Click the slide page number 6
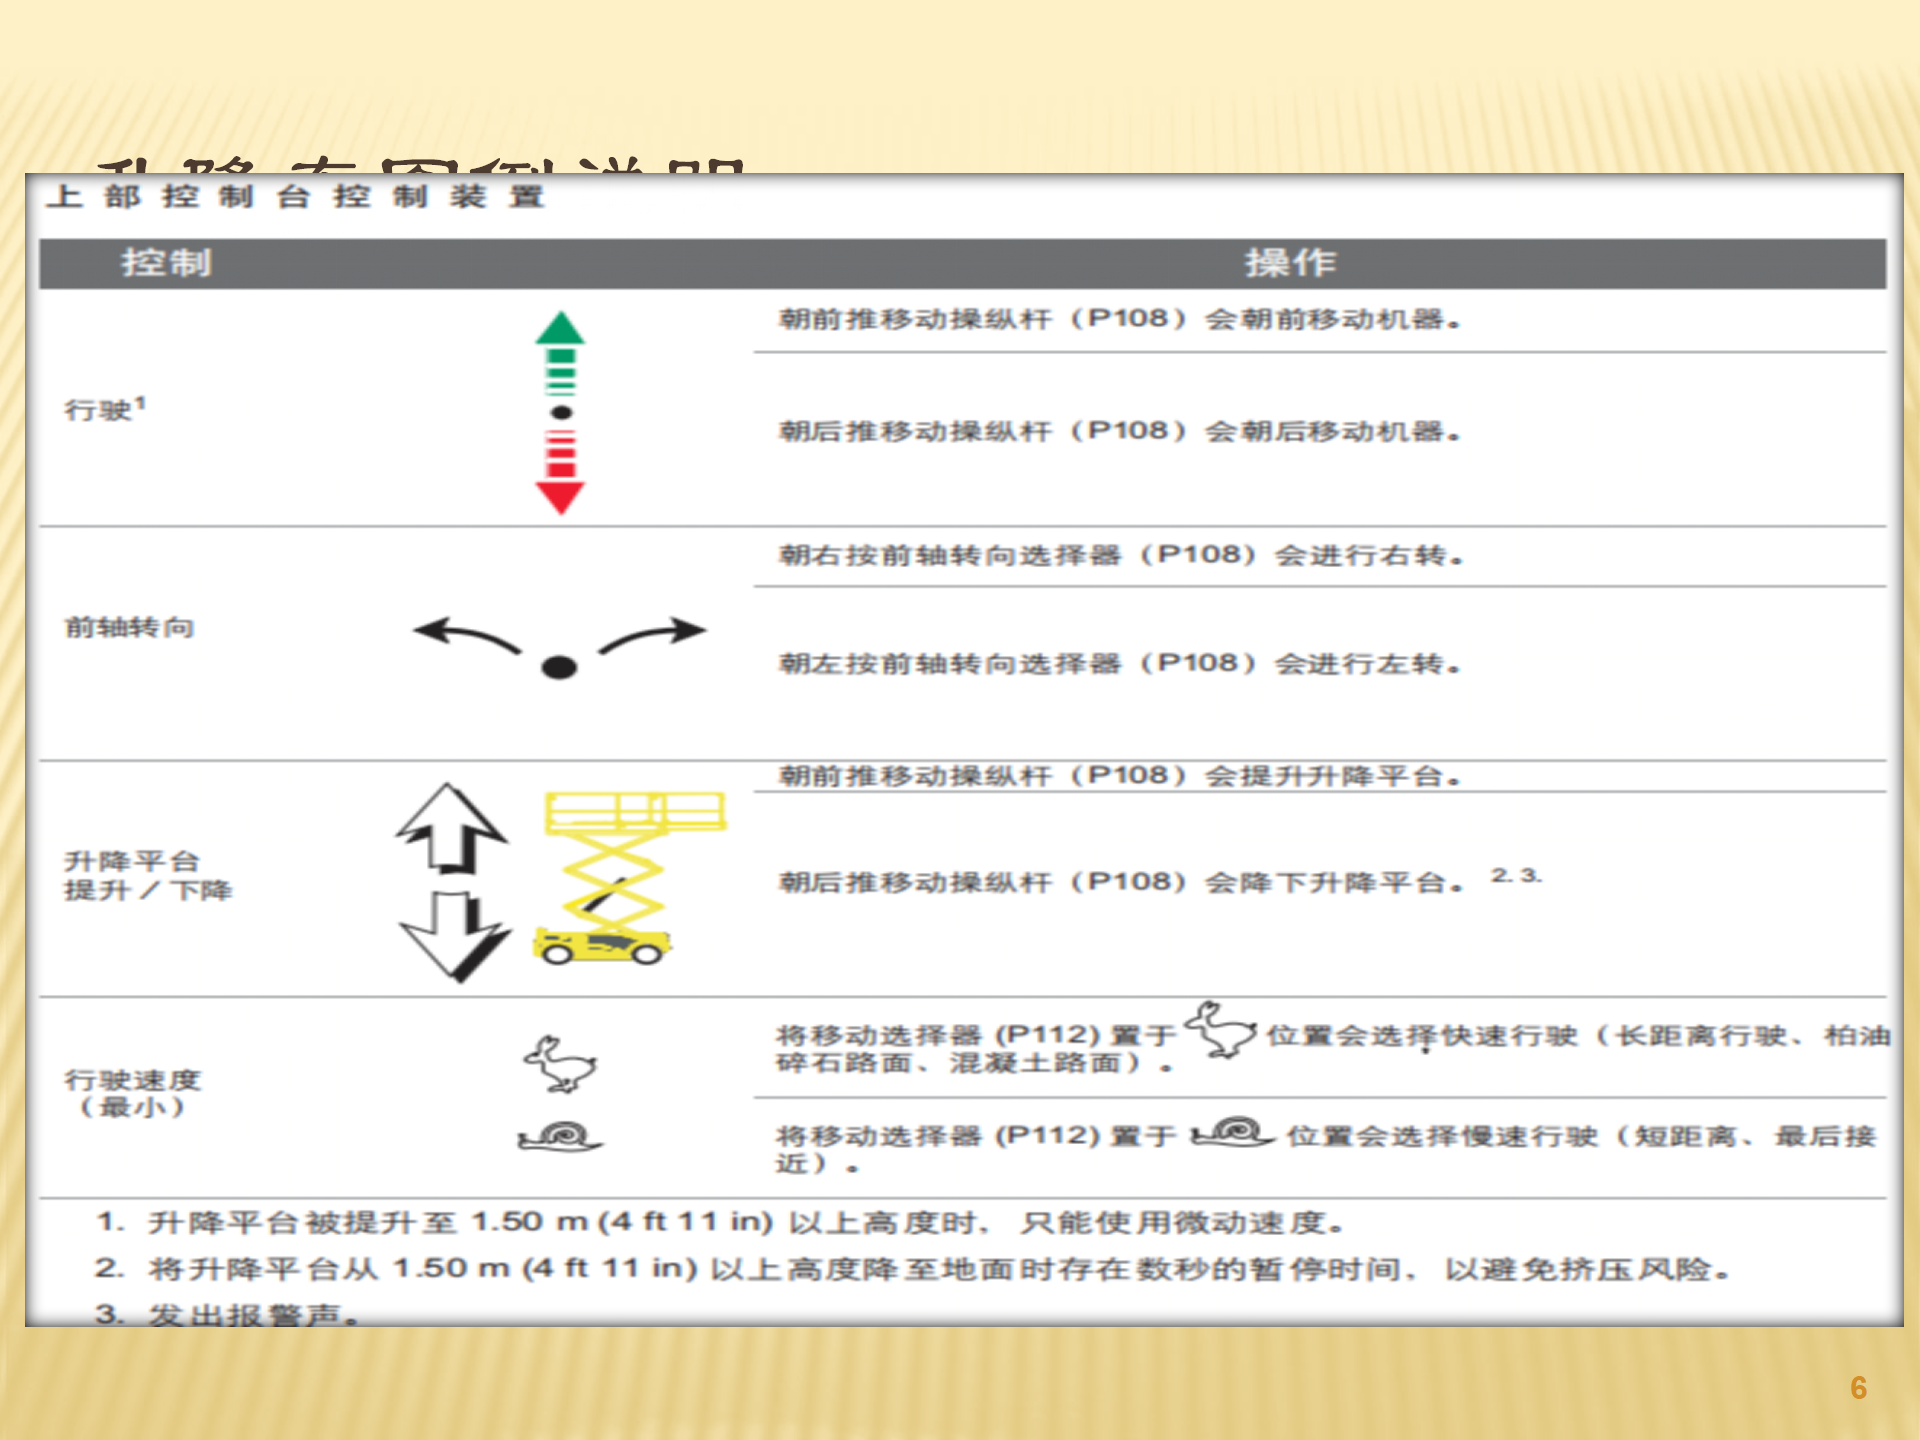This screenshot has width=1920, height=1440. pyautogui.click(x=1858, y=1388)
